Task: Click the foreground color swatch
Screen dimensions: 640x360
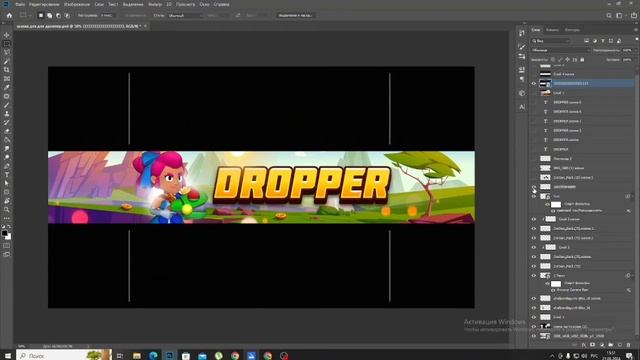Action: coord(4,233)
